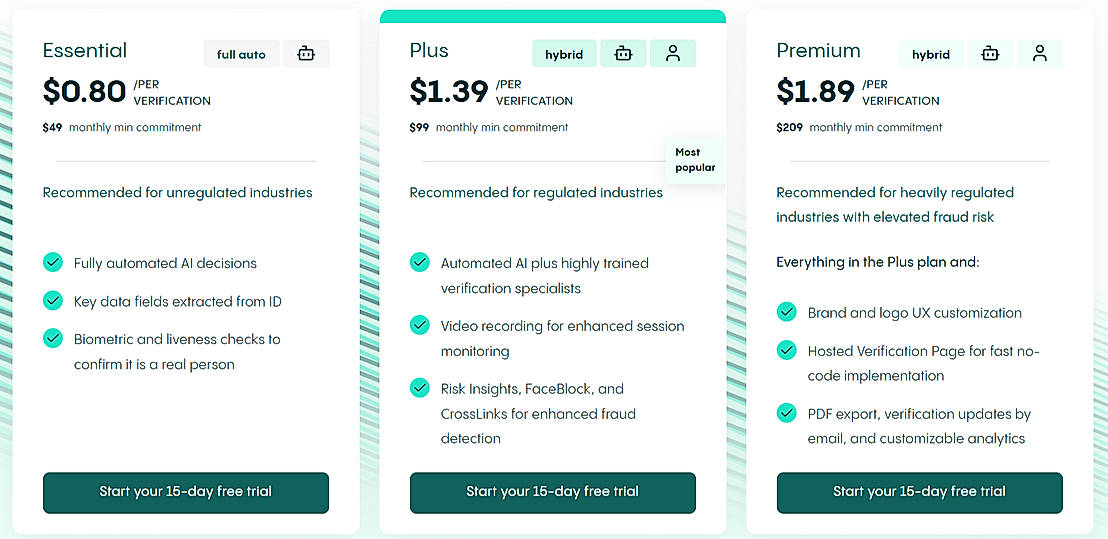1108x539 pixels.
Task: Click the robot icon on the Plus plan
Action: pyautogui.click(x=623, y=54)
